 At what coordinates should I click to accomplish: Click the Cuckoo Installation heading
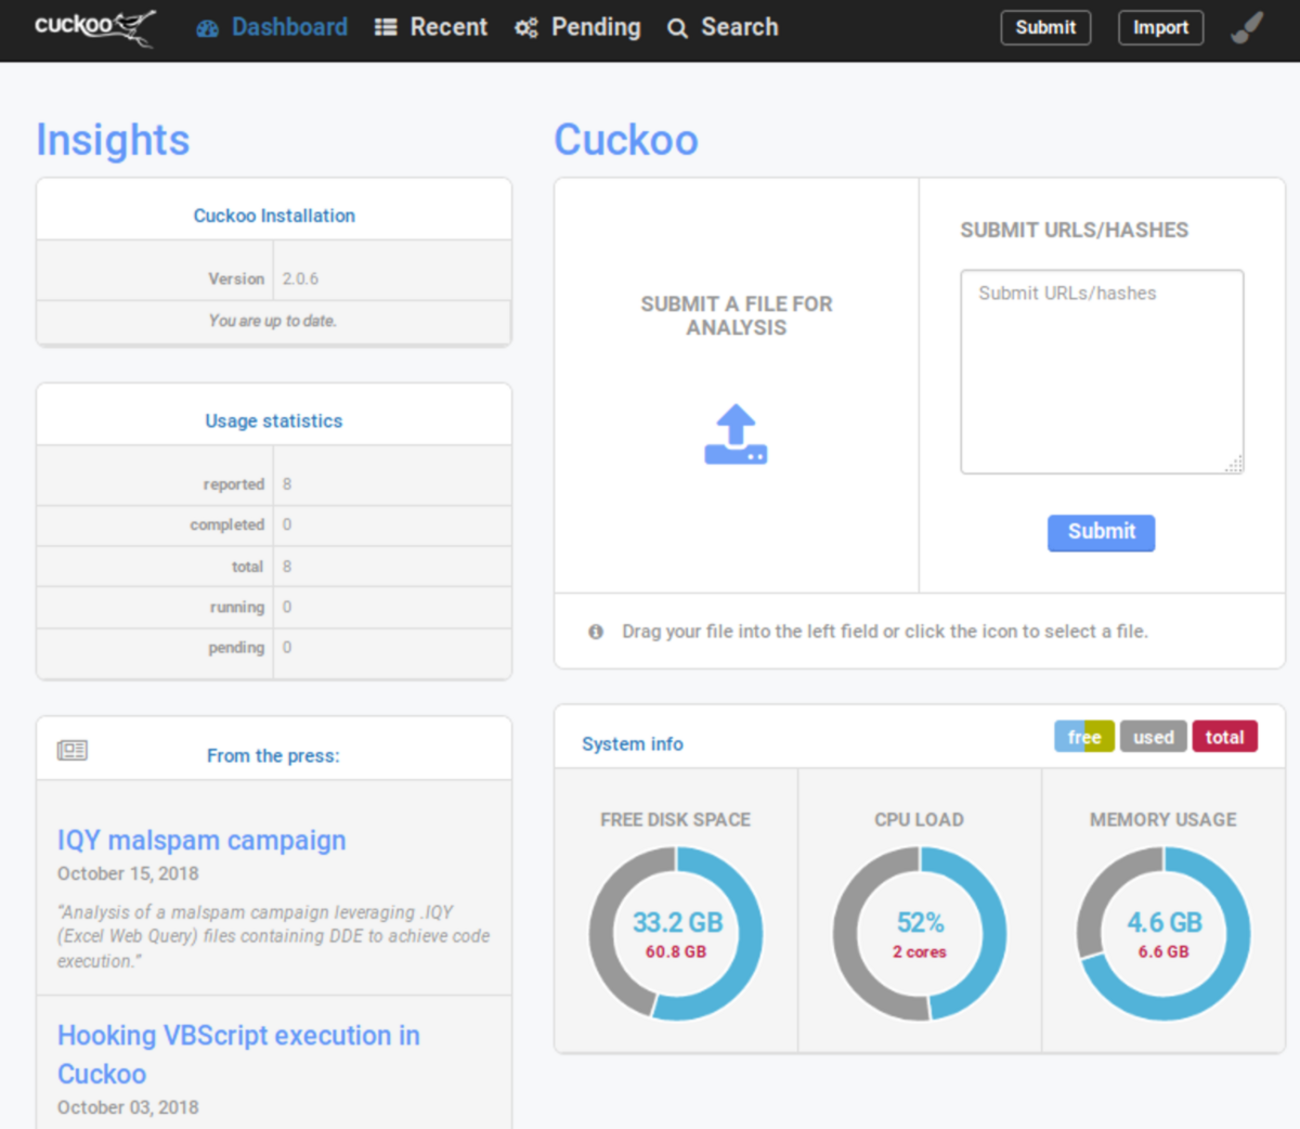click(x=274, y=216)
